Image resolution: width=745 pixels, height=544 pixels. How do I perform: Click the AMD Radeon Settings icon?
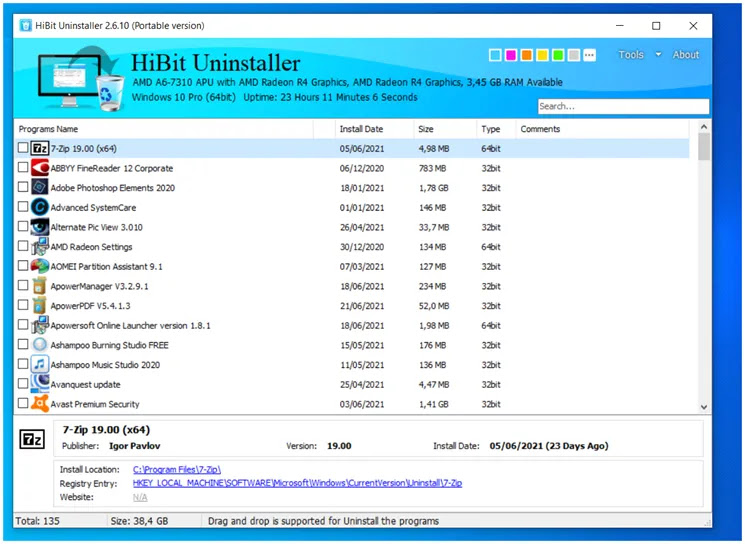tap(40, 247)
